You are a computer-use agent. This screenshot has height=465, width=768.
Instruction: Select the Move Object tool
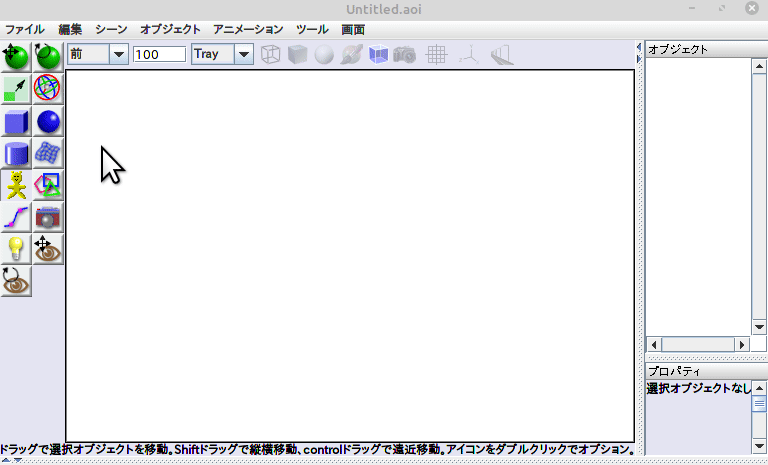(16, 57)
